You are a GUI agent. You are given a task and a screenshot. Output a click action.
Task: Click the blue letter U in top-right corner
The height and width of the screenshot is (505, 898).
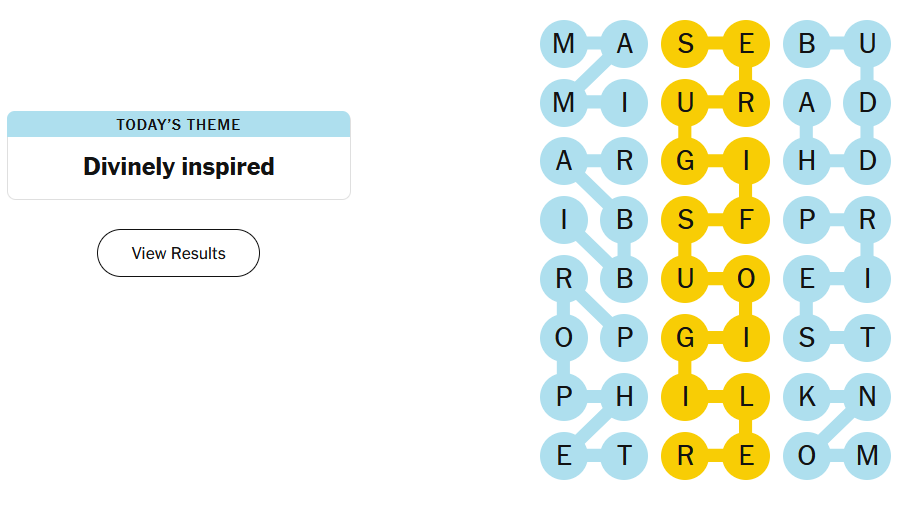click(867, 43)
